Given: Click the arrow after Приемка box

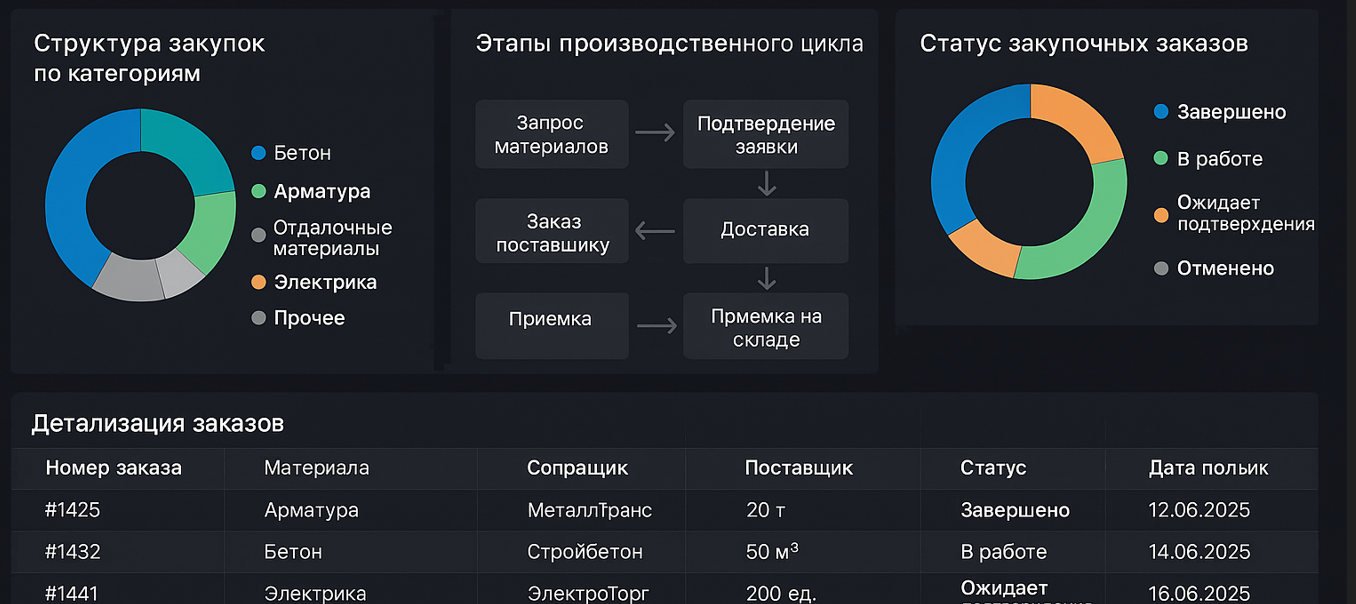Looking at the screenshot, I should 655,325.
